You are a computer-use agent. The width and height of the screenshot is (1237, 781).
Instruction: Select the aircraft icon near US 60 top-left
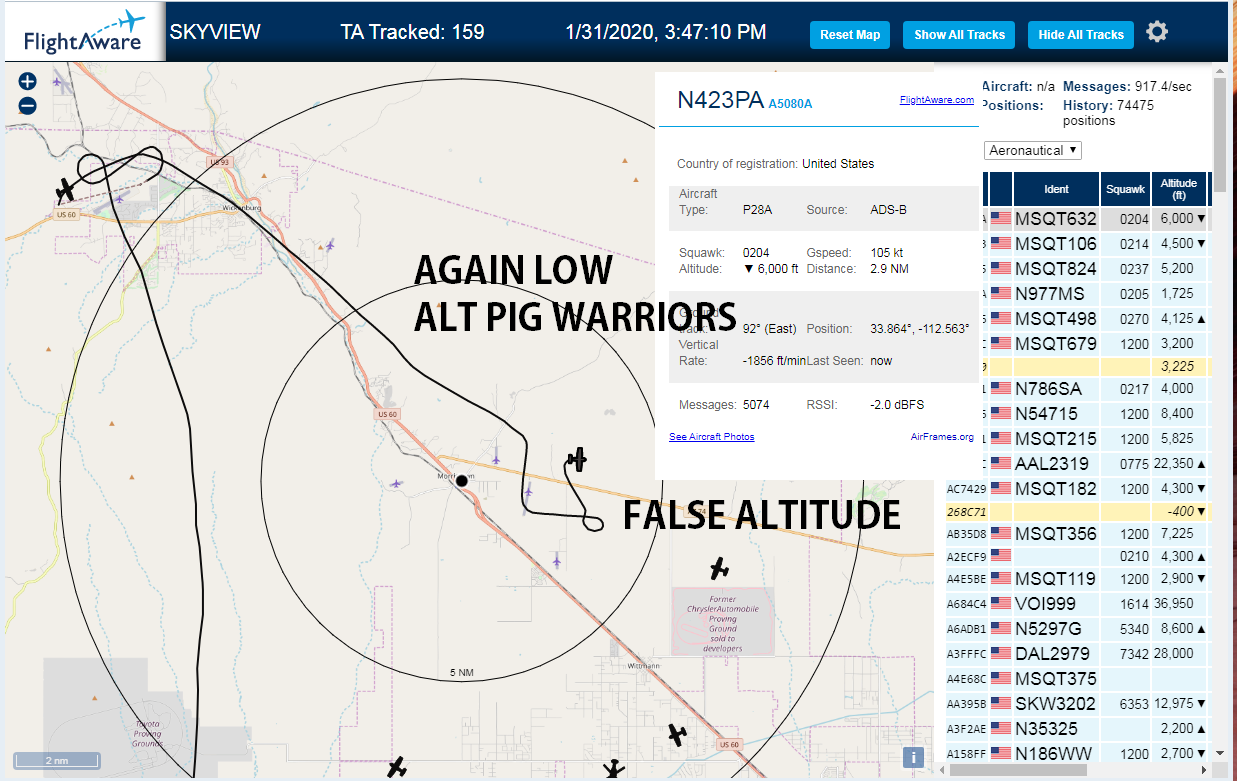pos(66,188)
